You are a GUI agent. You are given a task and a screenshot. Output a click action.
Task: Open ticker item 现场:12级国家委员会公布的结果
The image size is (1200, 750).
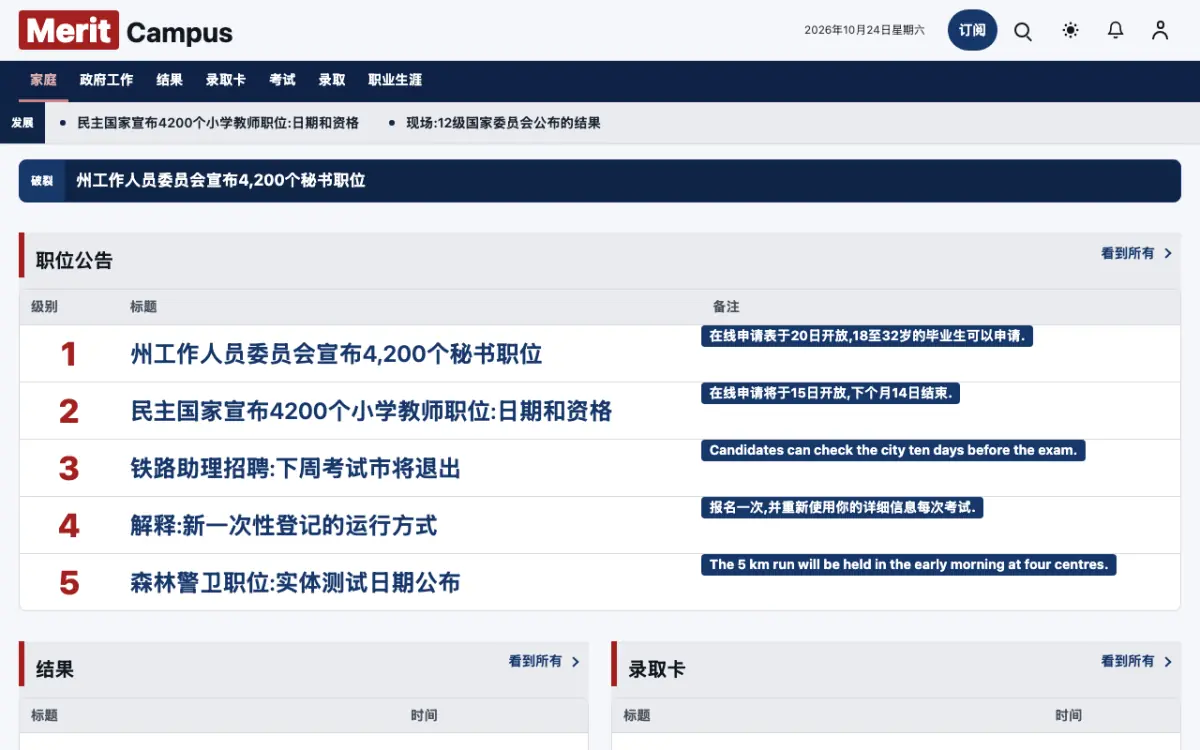tap(503, 123)
